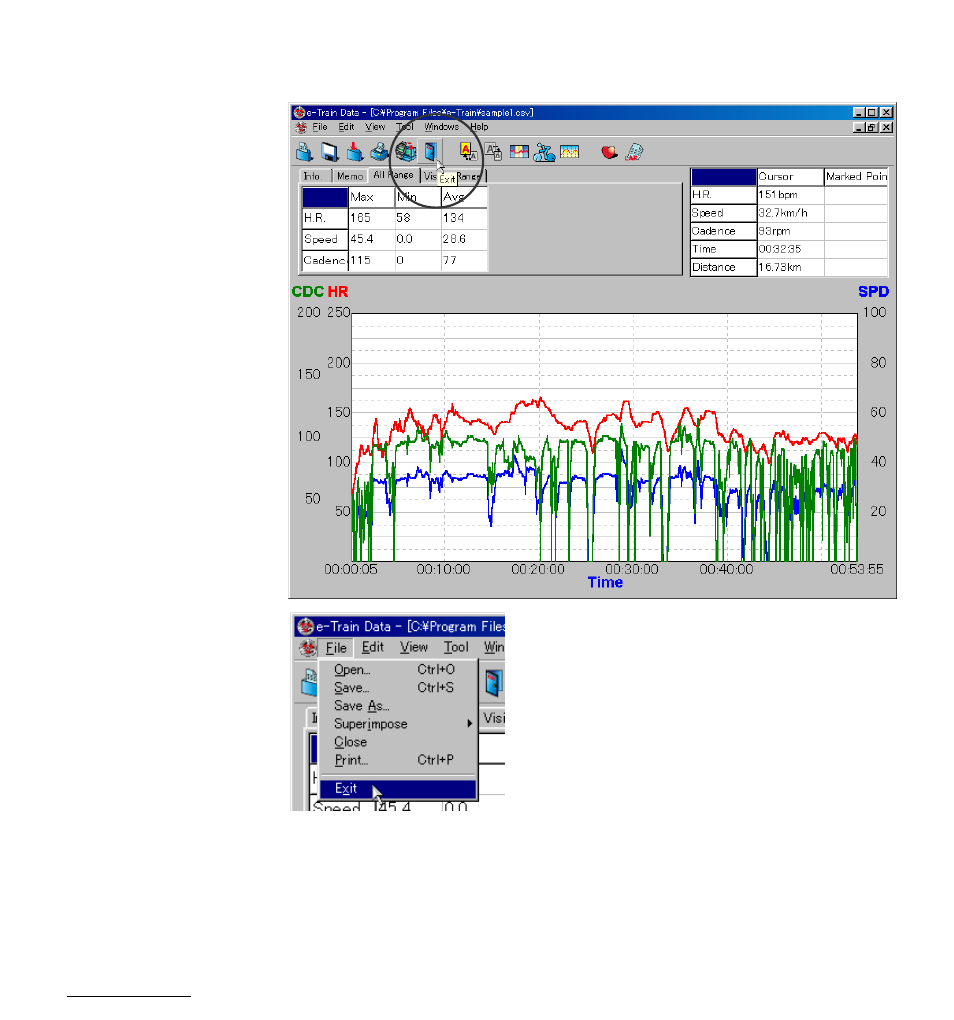
Task: Click the door icon in the lower File-menu screenshot
Action: click(x=494, y=683)
